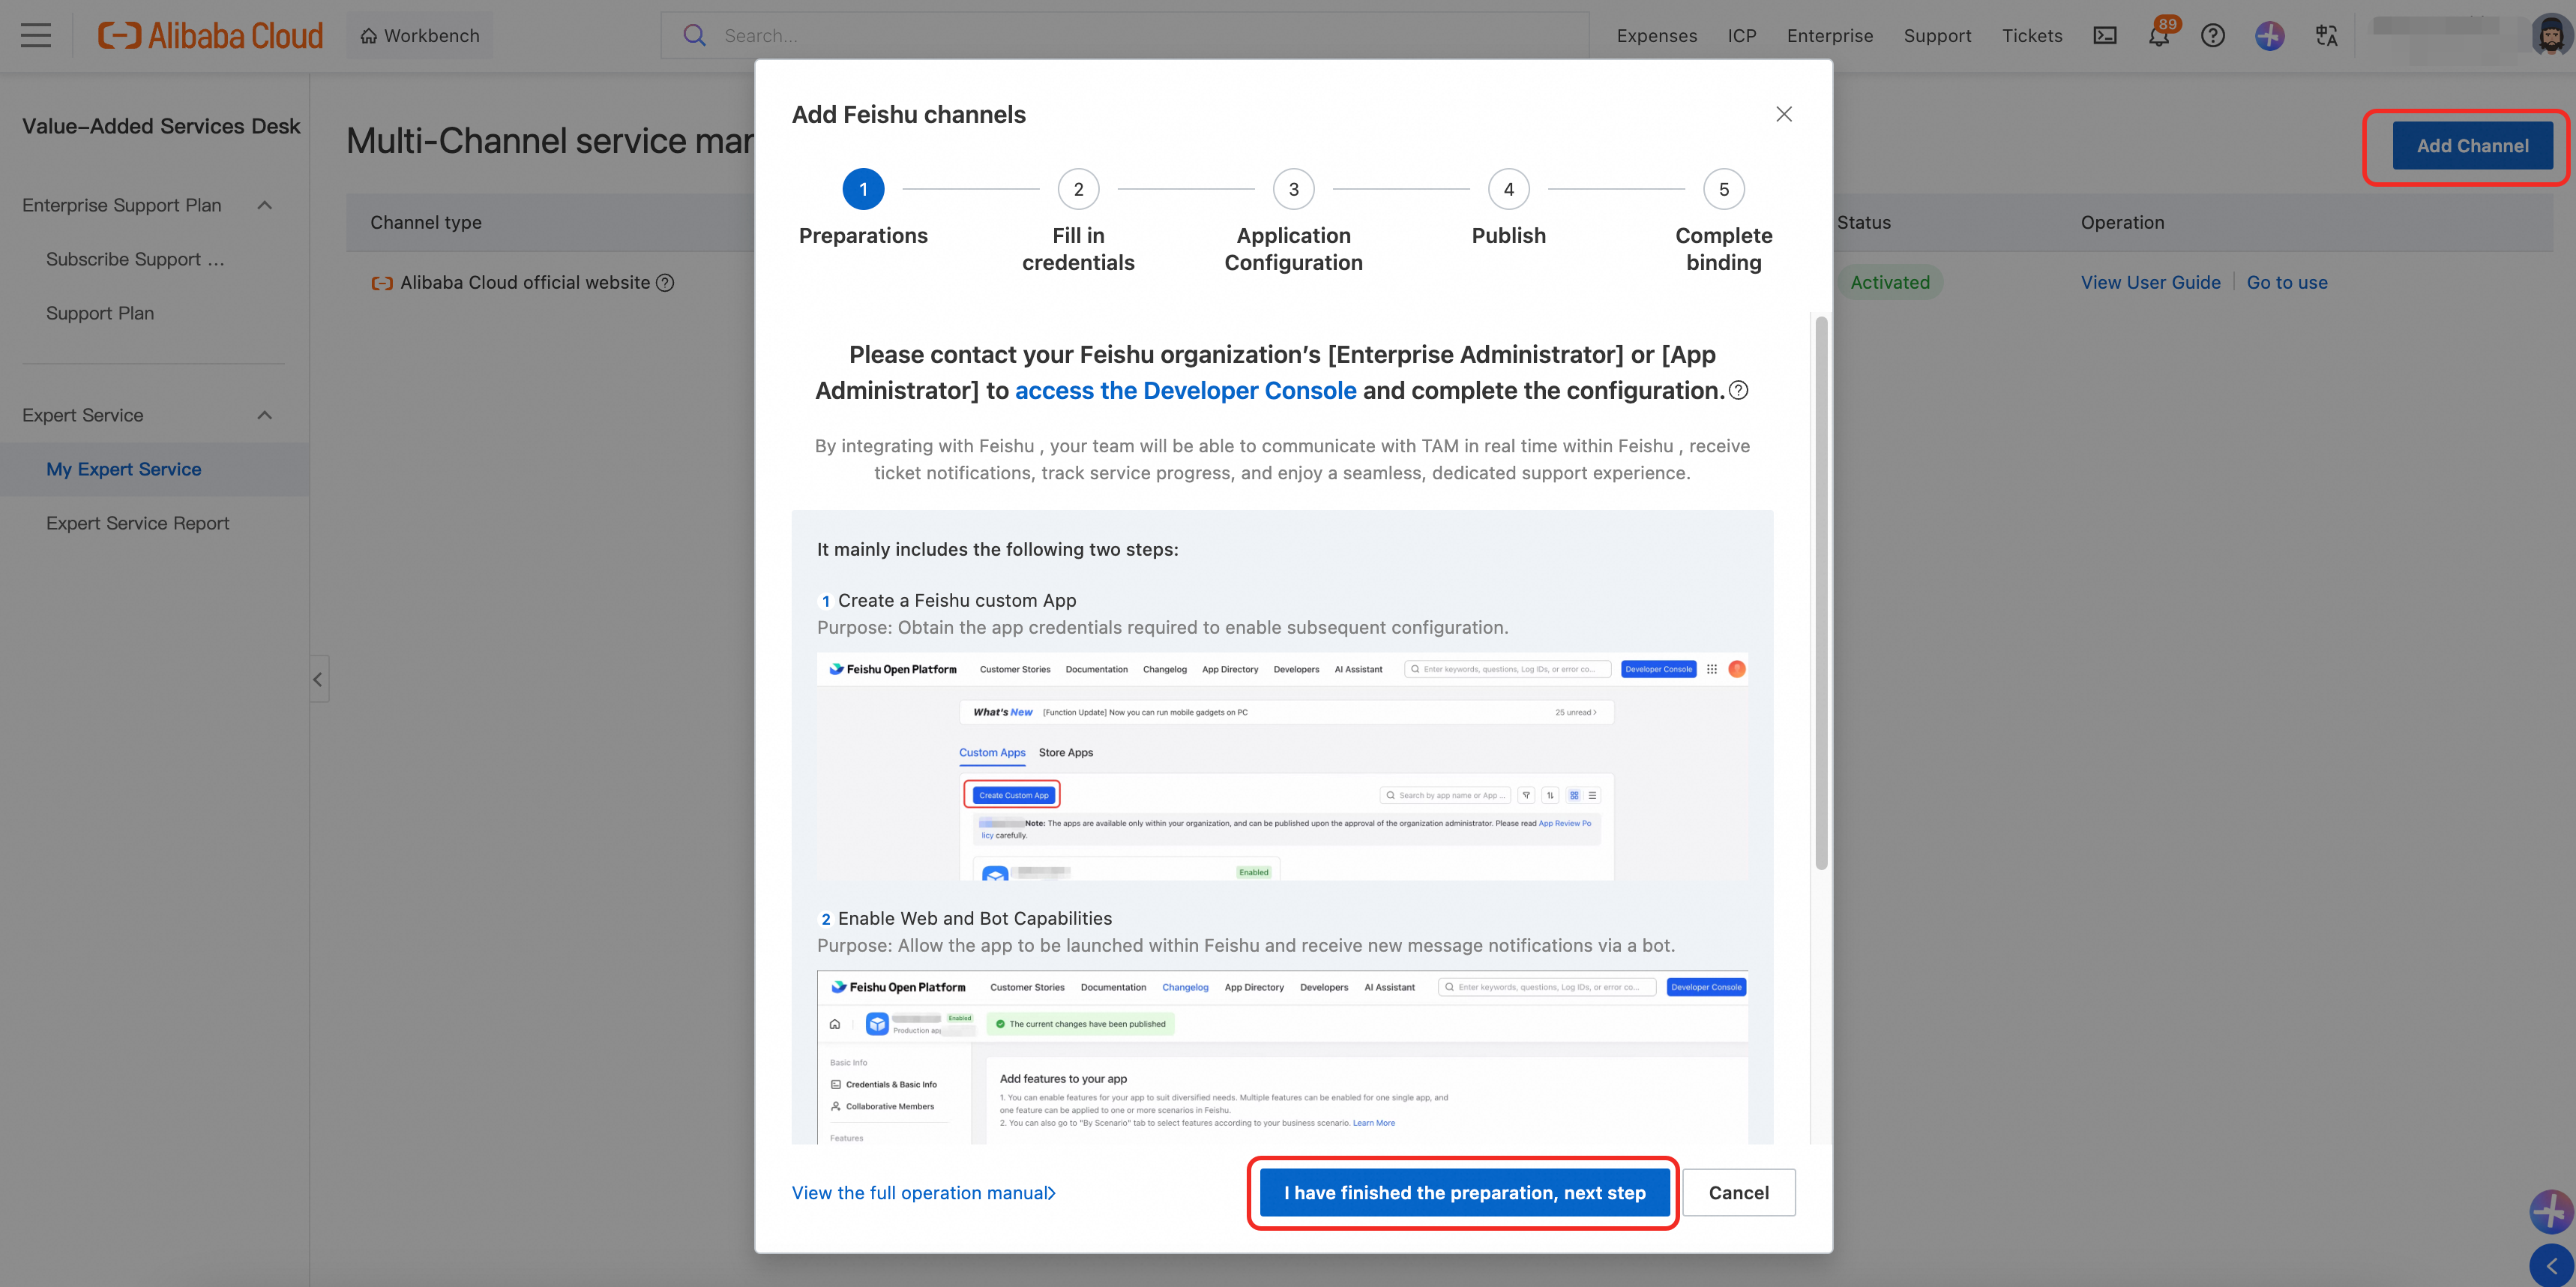Click the Channel type column header
2576x1287 pixels.
pyautogui.click(x=426, y=223)
